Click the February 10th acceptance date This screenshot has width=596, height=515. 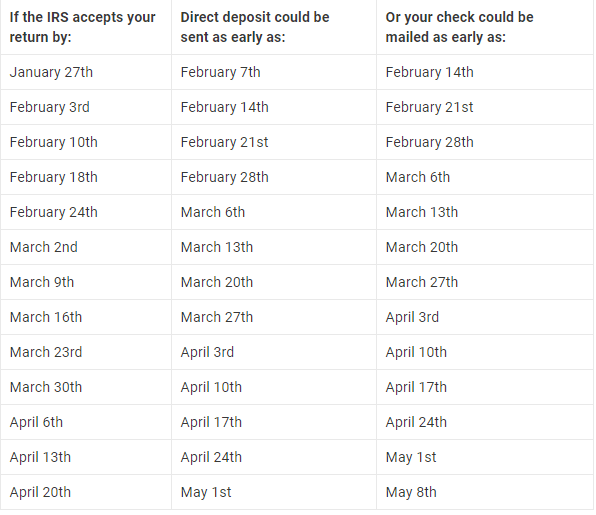point(54,142)
